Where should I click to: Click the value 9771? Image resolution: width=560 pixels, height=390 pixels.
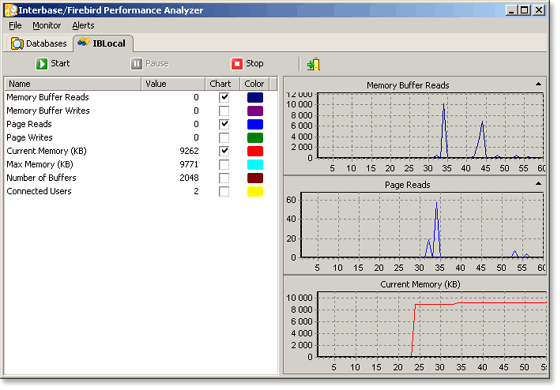click(189, 165)
